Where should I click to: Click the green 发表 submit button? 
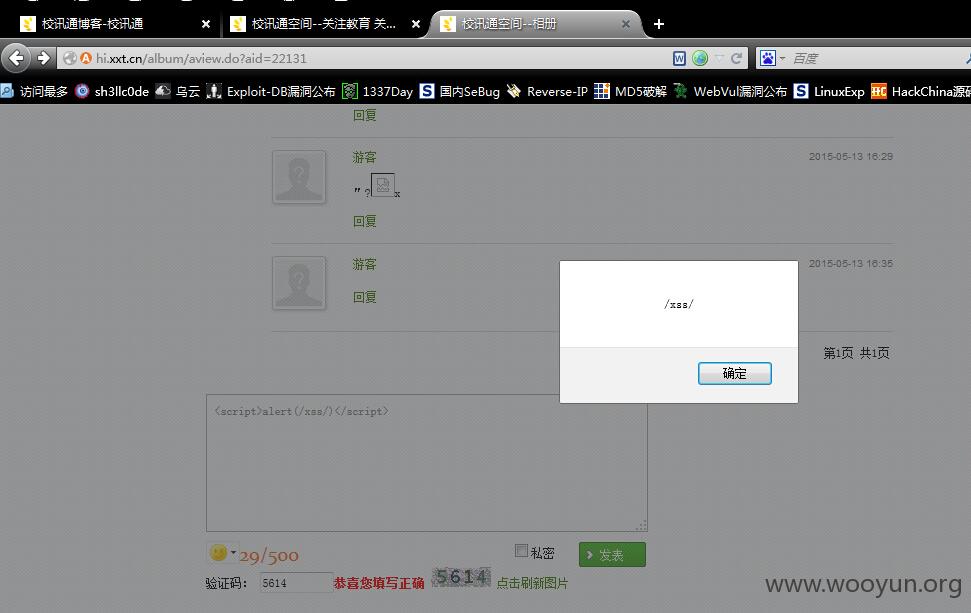(612, 555)
